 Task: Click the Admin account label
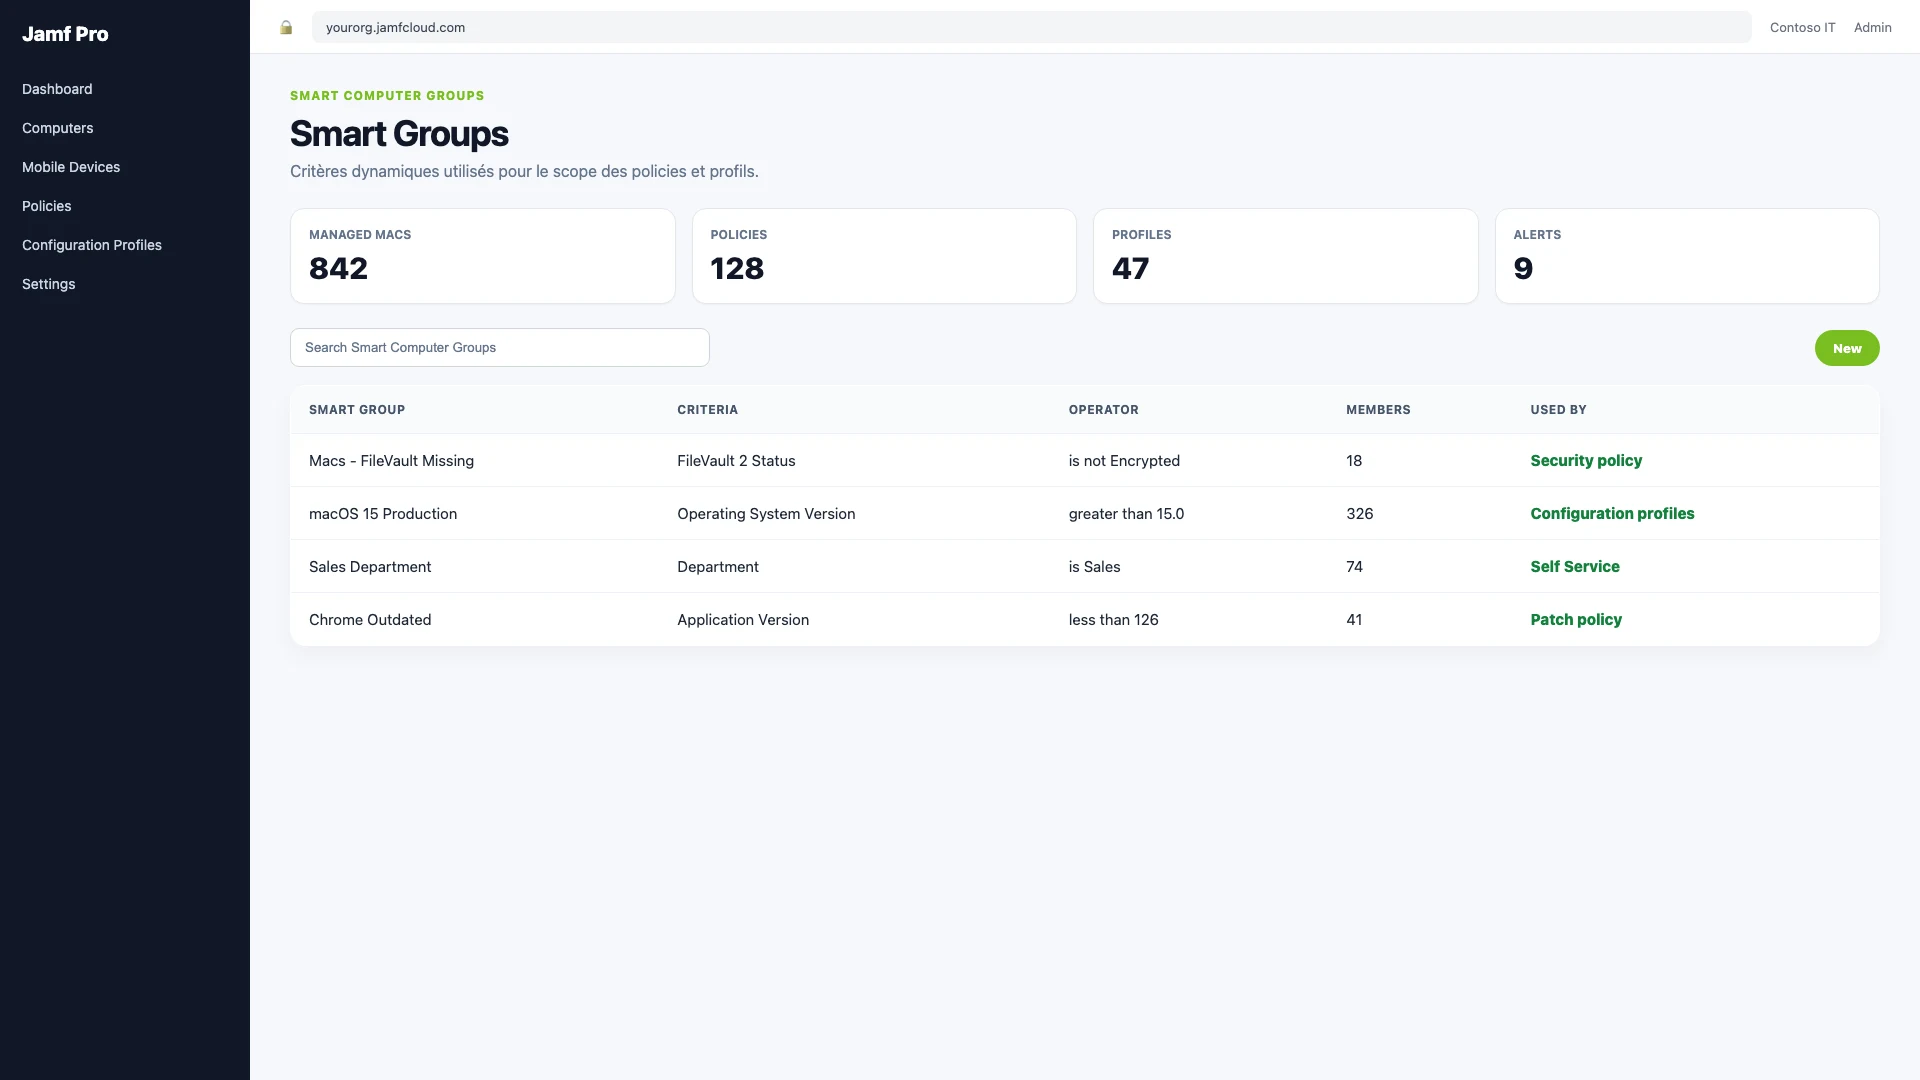[1872, 28]
